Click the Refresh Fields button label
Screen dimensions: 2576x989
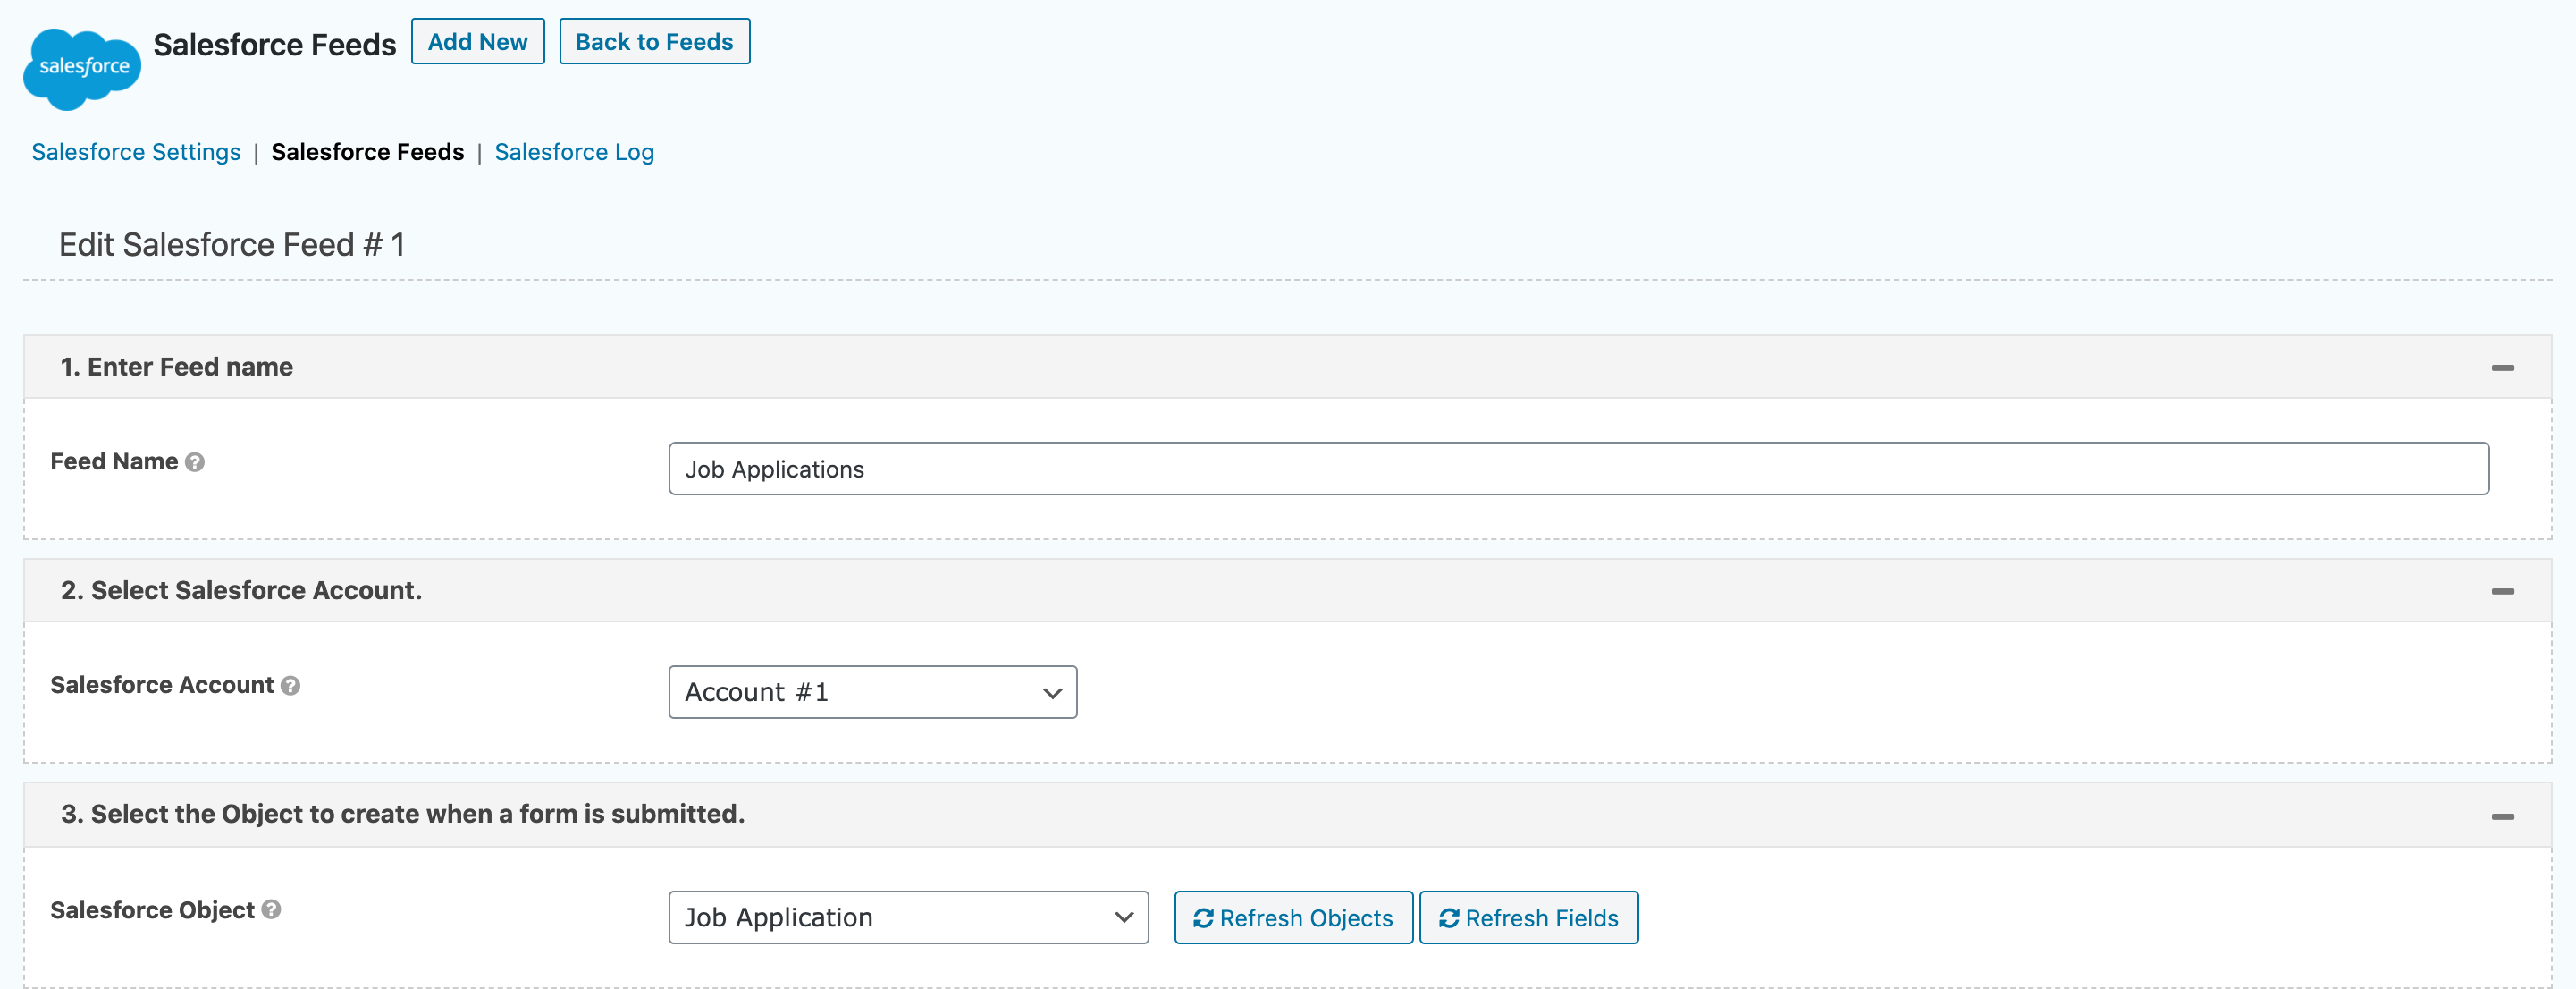click(x=1541, y=918)
